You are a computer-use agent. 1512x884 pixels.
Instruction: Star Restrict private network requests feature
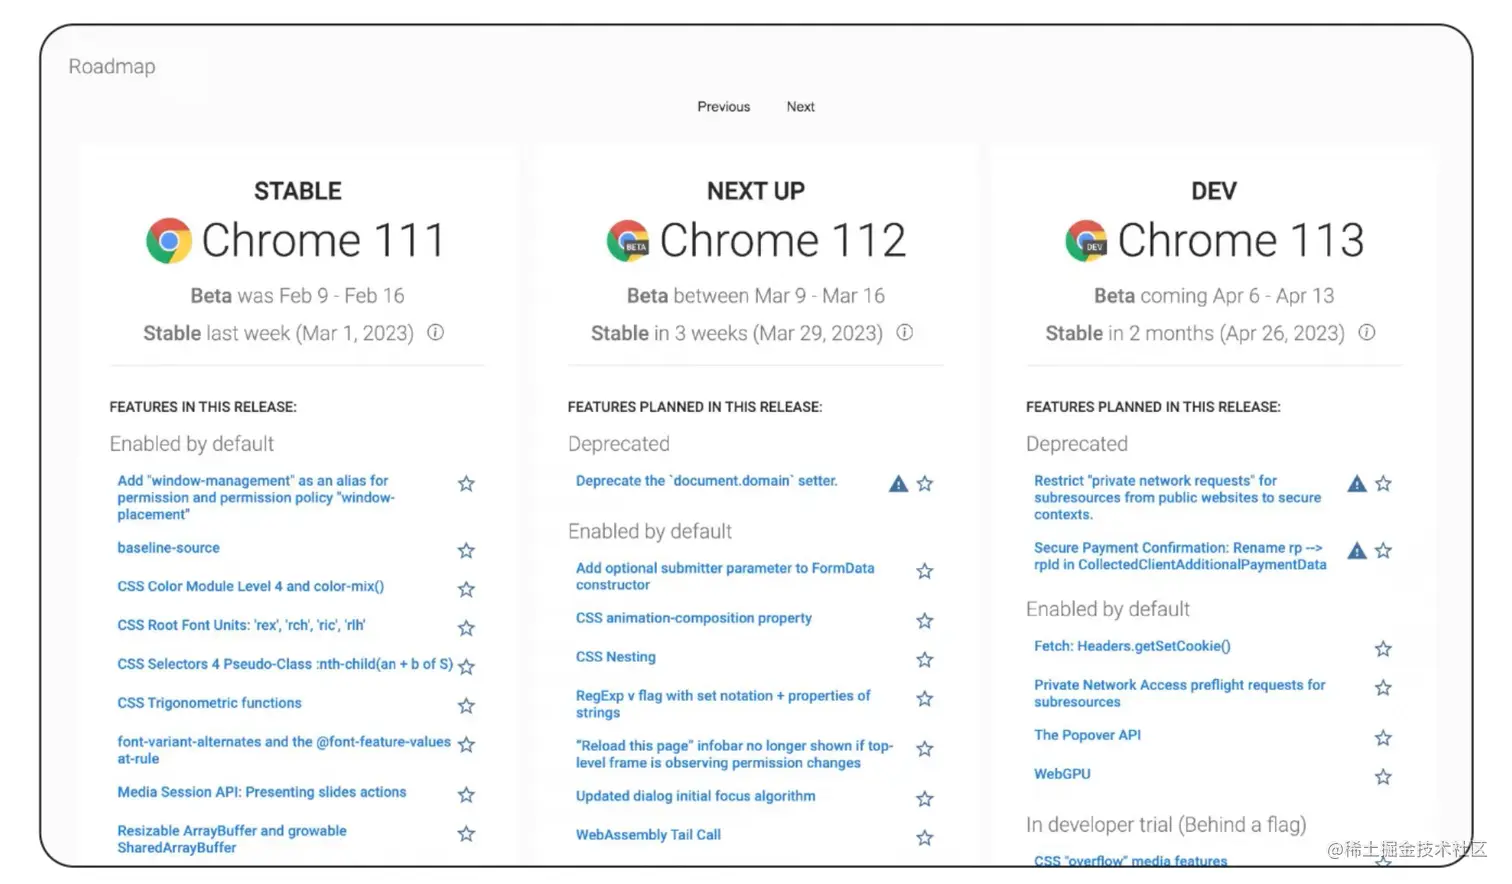pos(1383,484)
